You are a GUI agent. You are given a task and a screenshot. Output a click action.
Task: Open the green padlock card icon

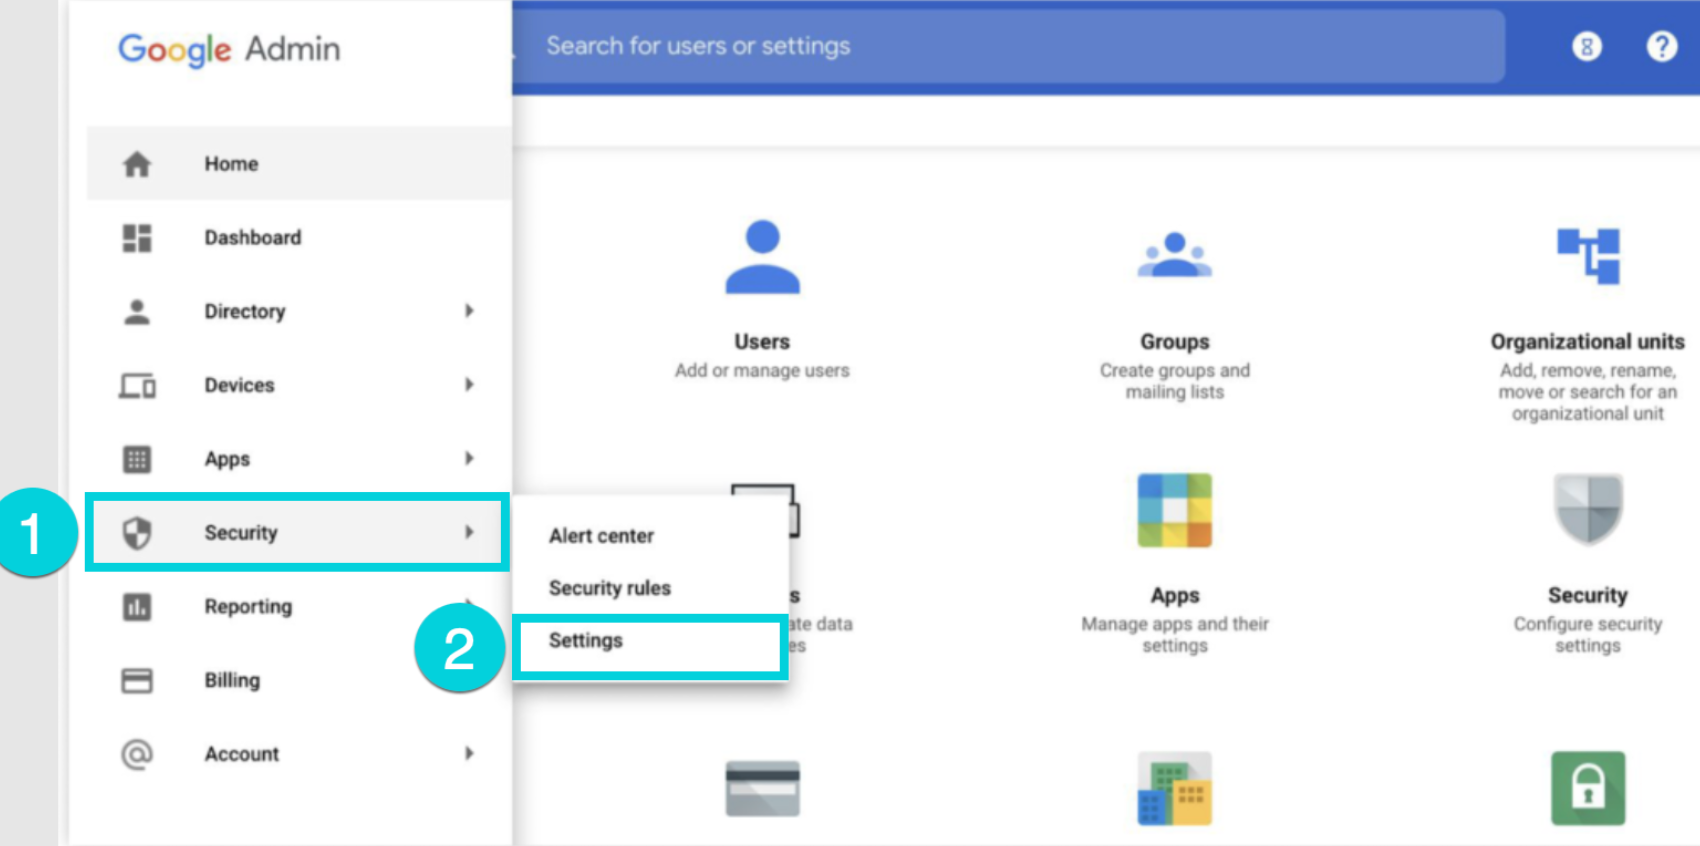1588,789
